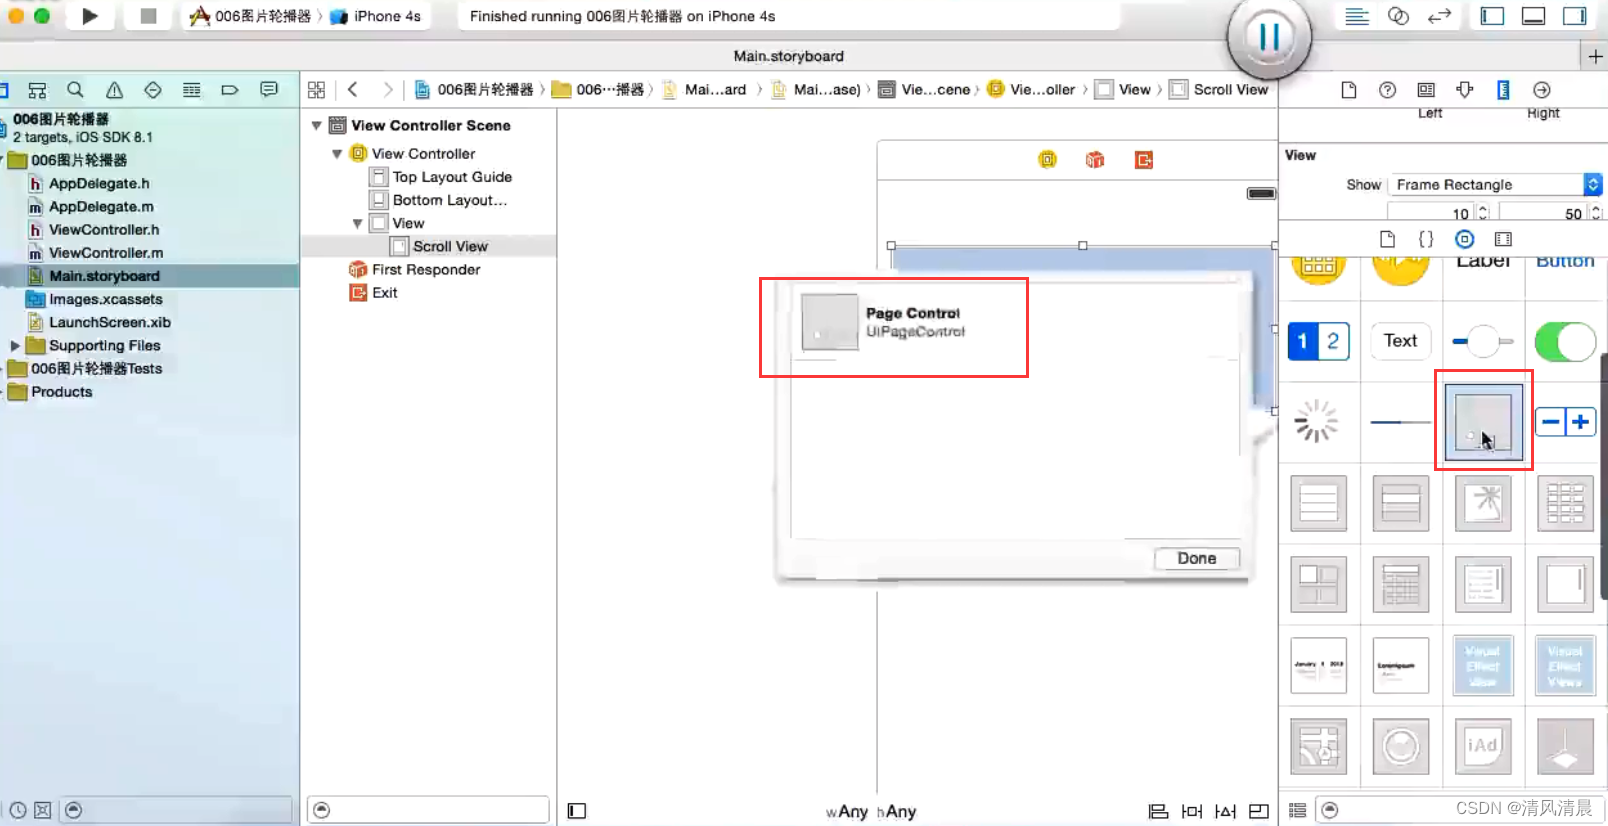The image size is (1608, 826).
Task: Toggle document outline visibility button
Action: tap(577, 811)
